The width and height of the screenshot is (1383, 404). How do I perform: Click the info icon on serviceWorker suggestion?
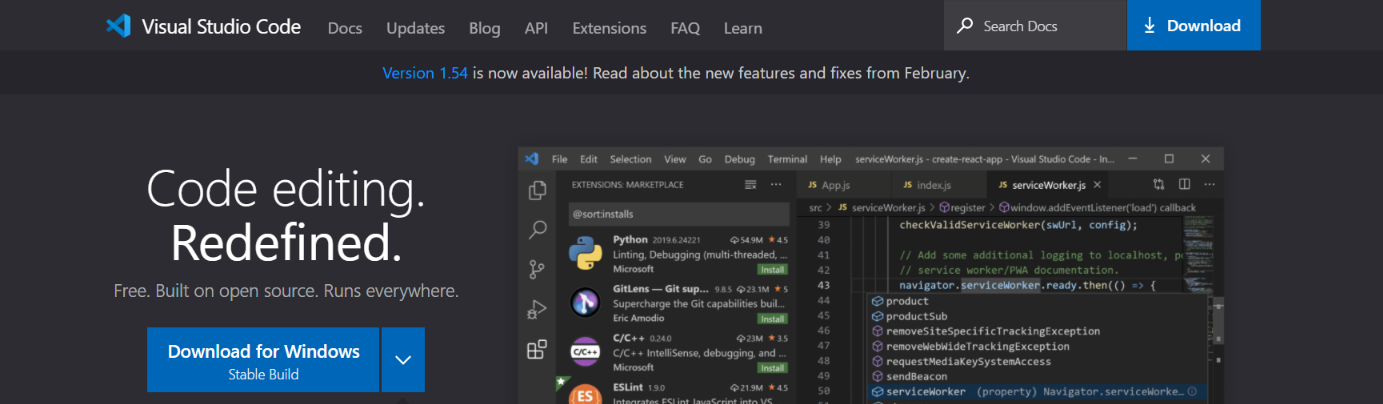click(x=1194, y=391)
